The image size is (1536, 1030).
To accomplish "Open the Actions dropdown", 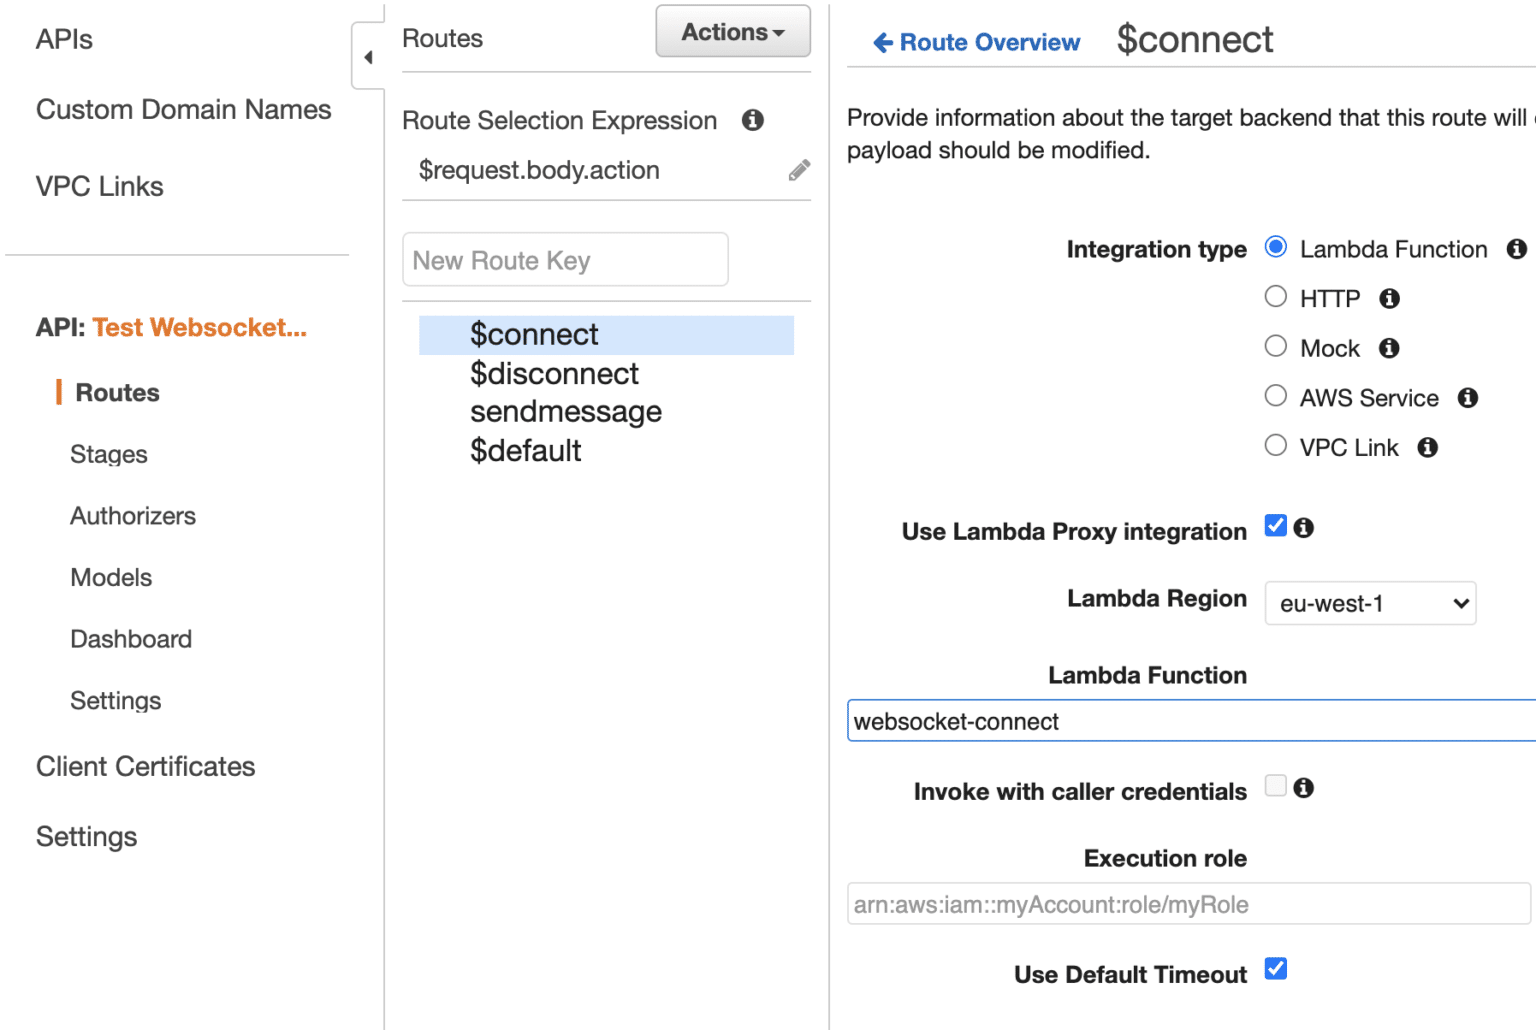I will point(732,31).
